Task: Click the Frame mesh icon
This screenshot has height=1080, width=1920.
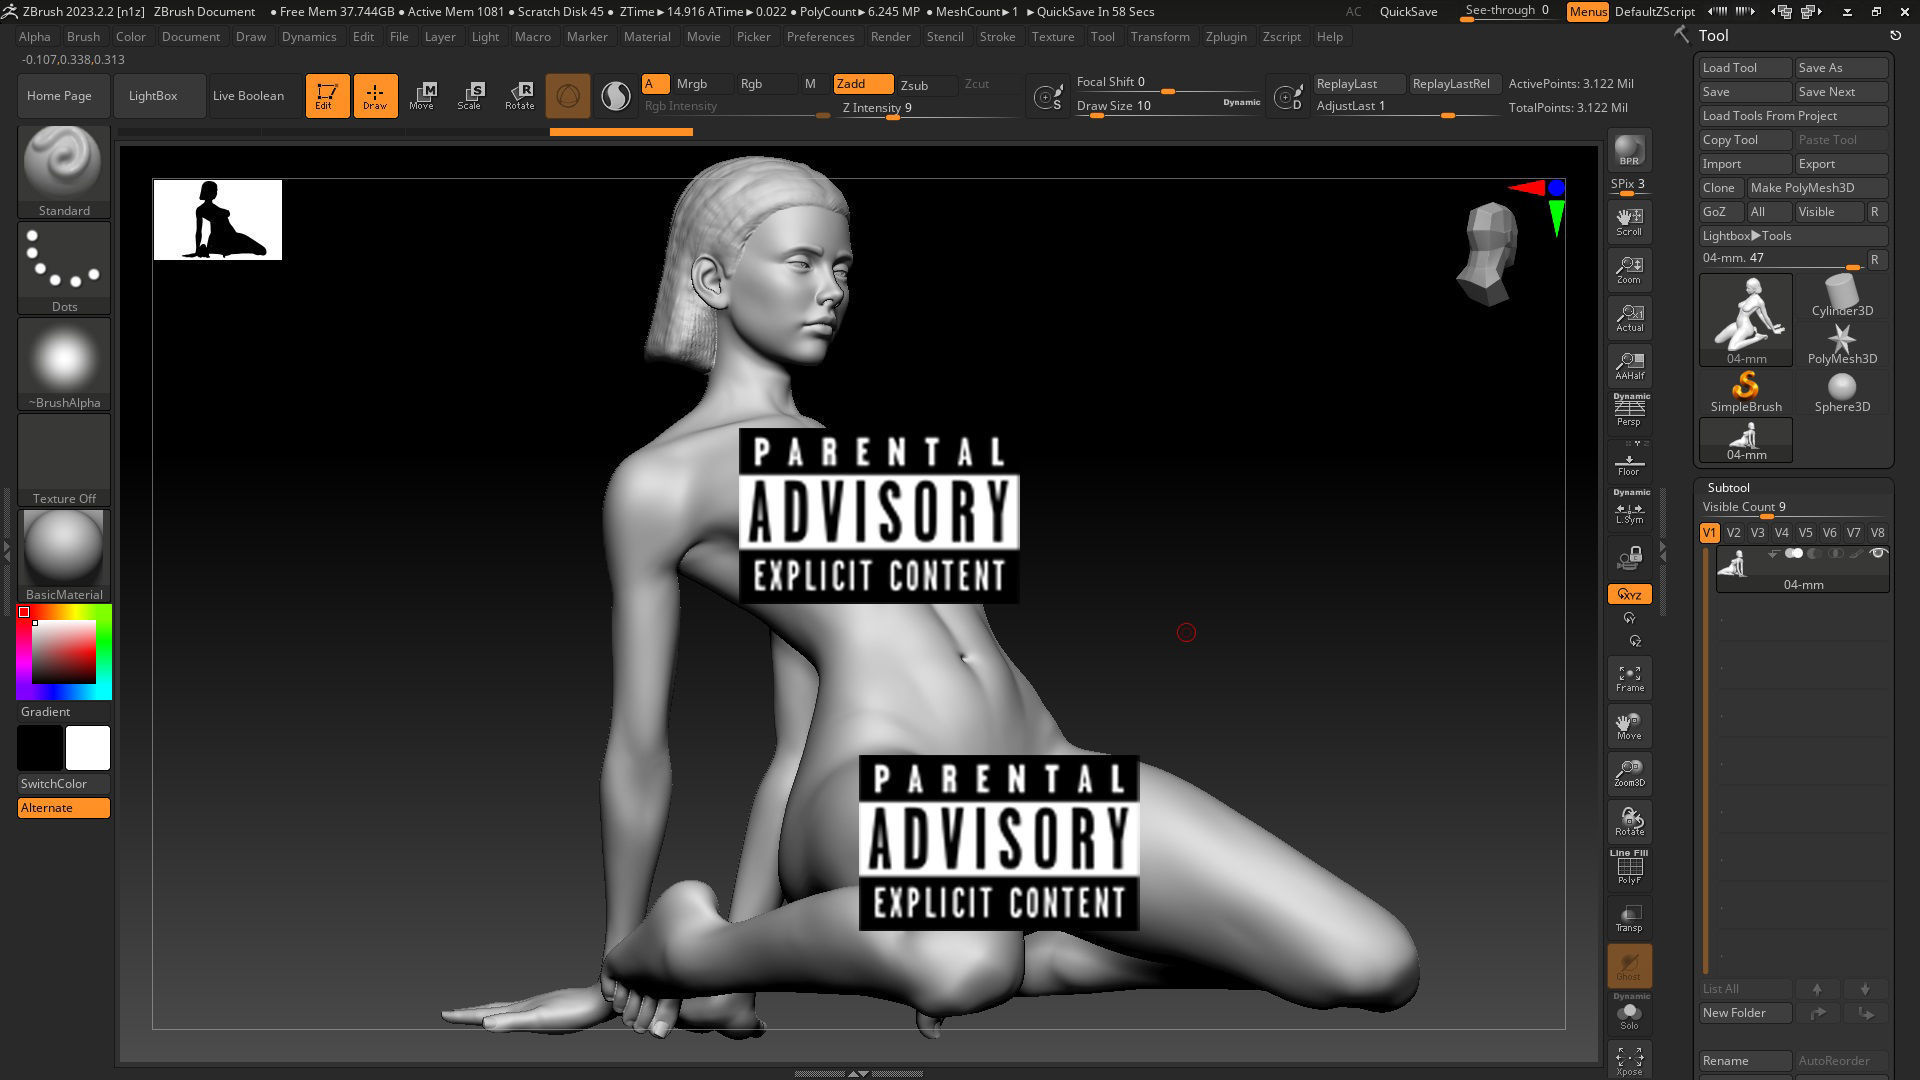Action: pos(1629,678)
